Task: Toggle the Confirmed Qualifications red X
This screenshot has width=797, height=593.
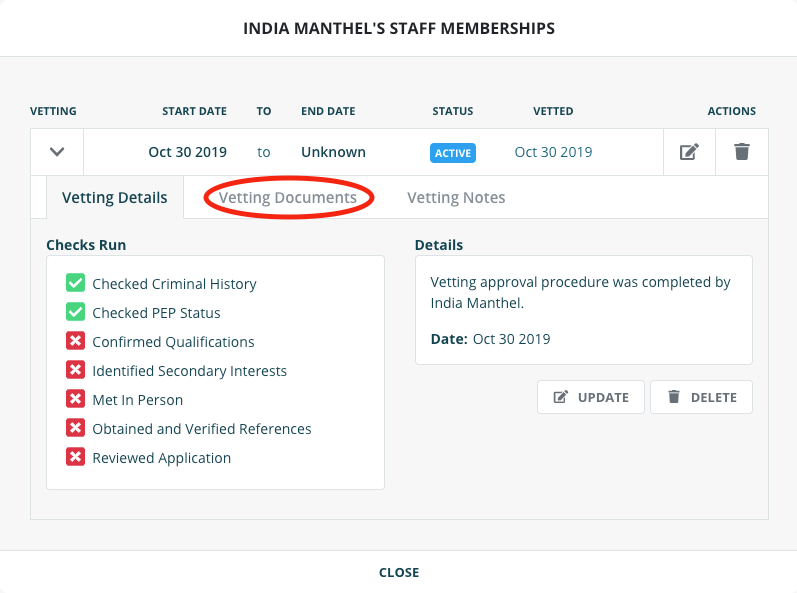Action: tap(75, 342)
